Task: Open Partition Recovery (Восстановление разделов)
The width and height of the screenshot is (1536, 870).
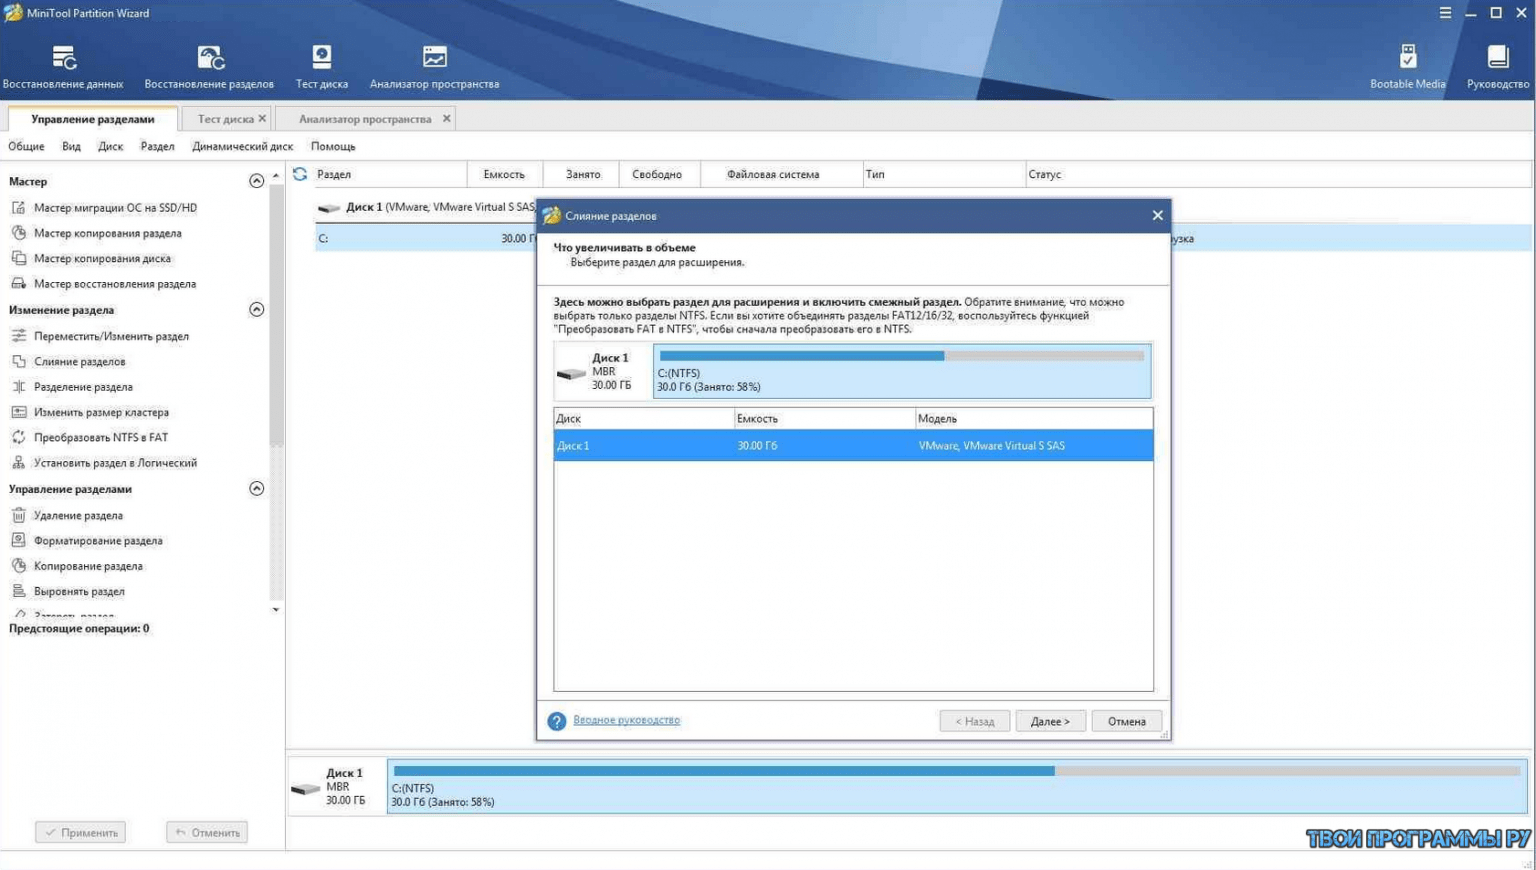Action: 209,66
